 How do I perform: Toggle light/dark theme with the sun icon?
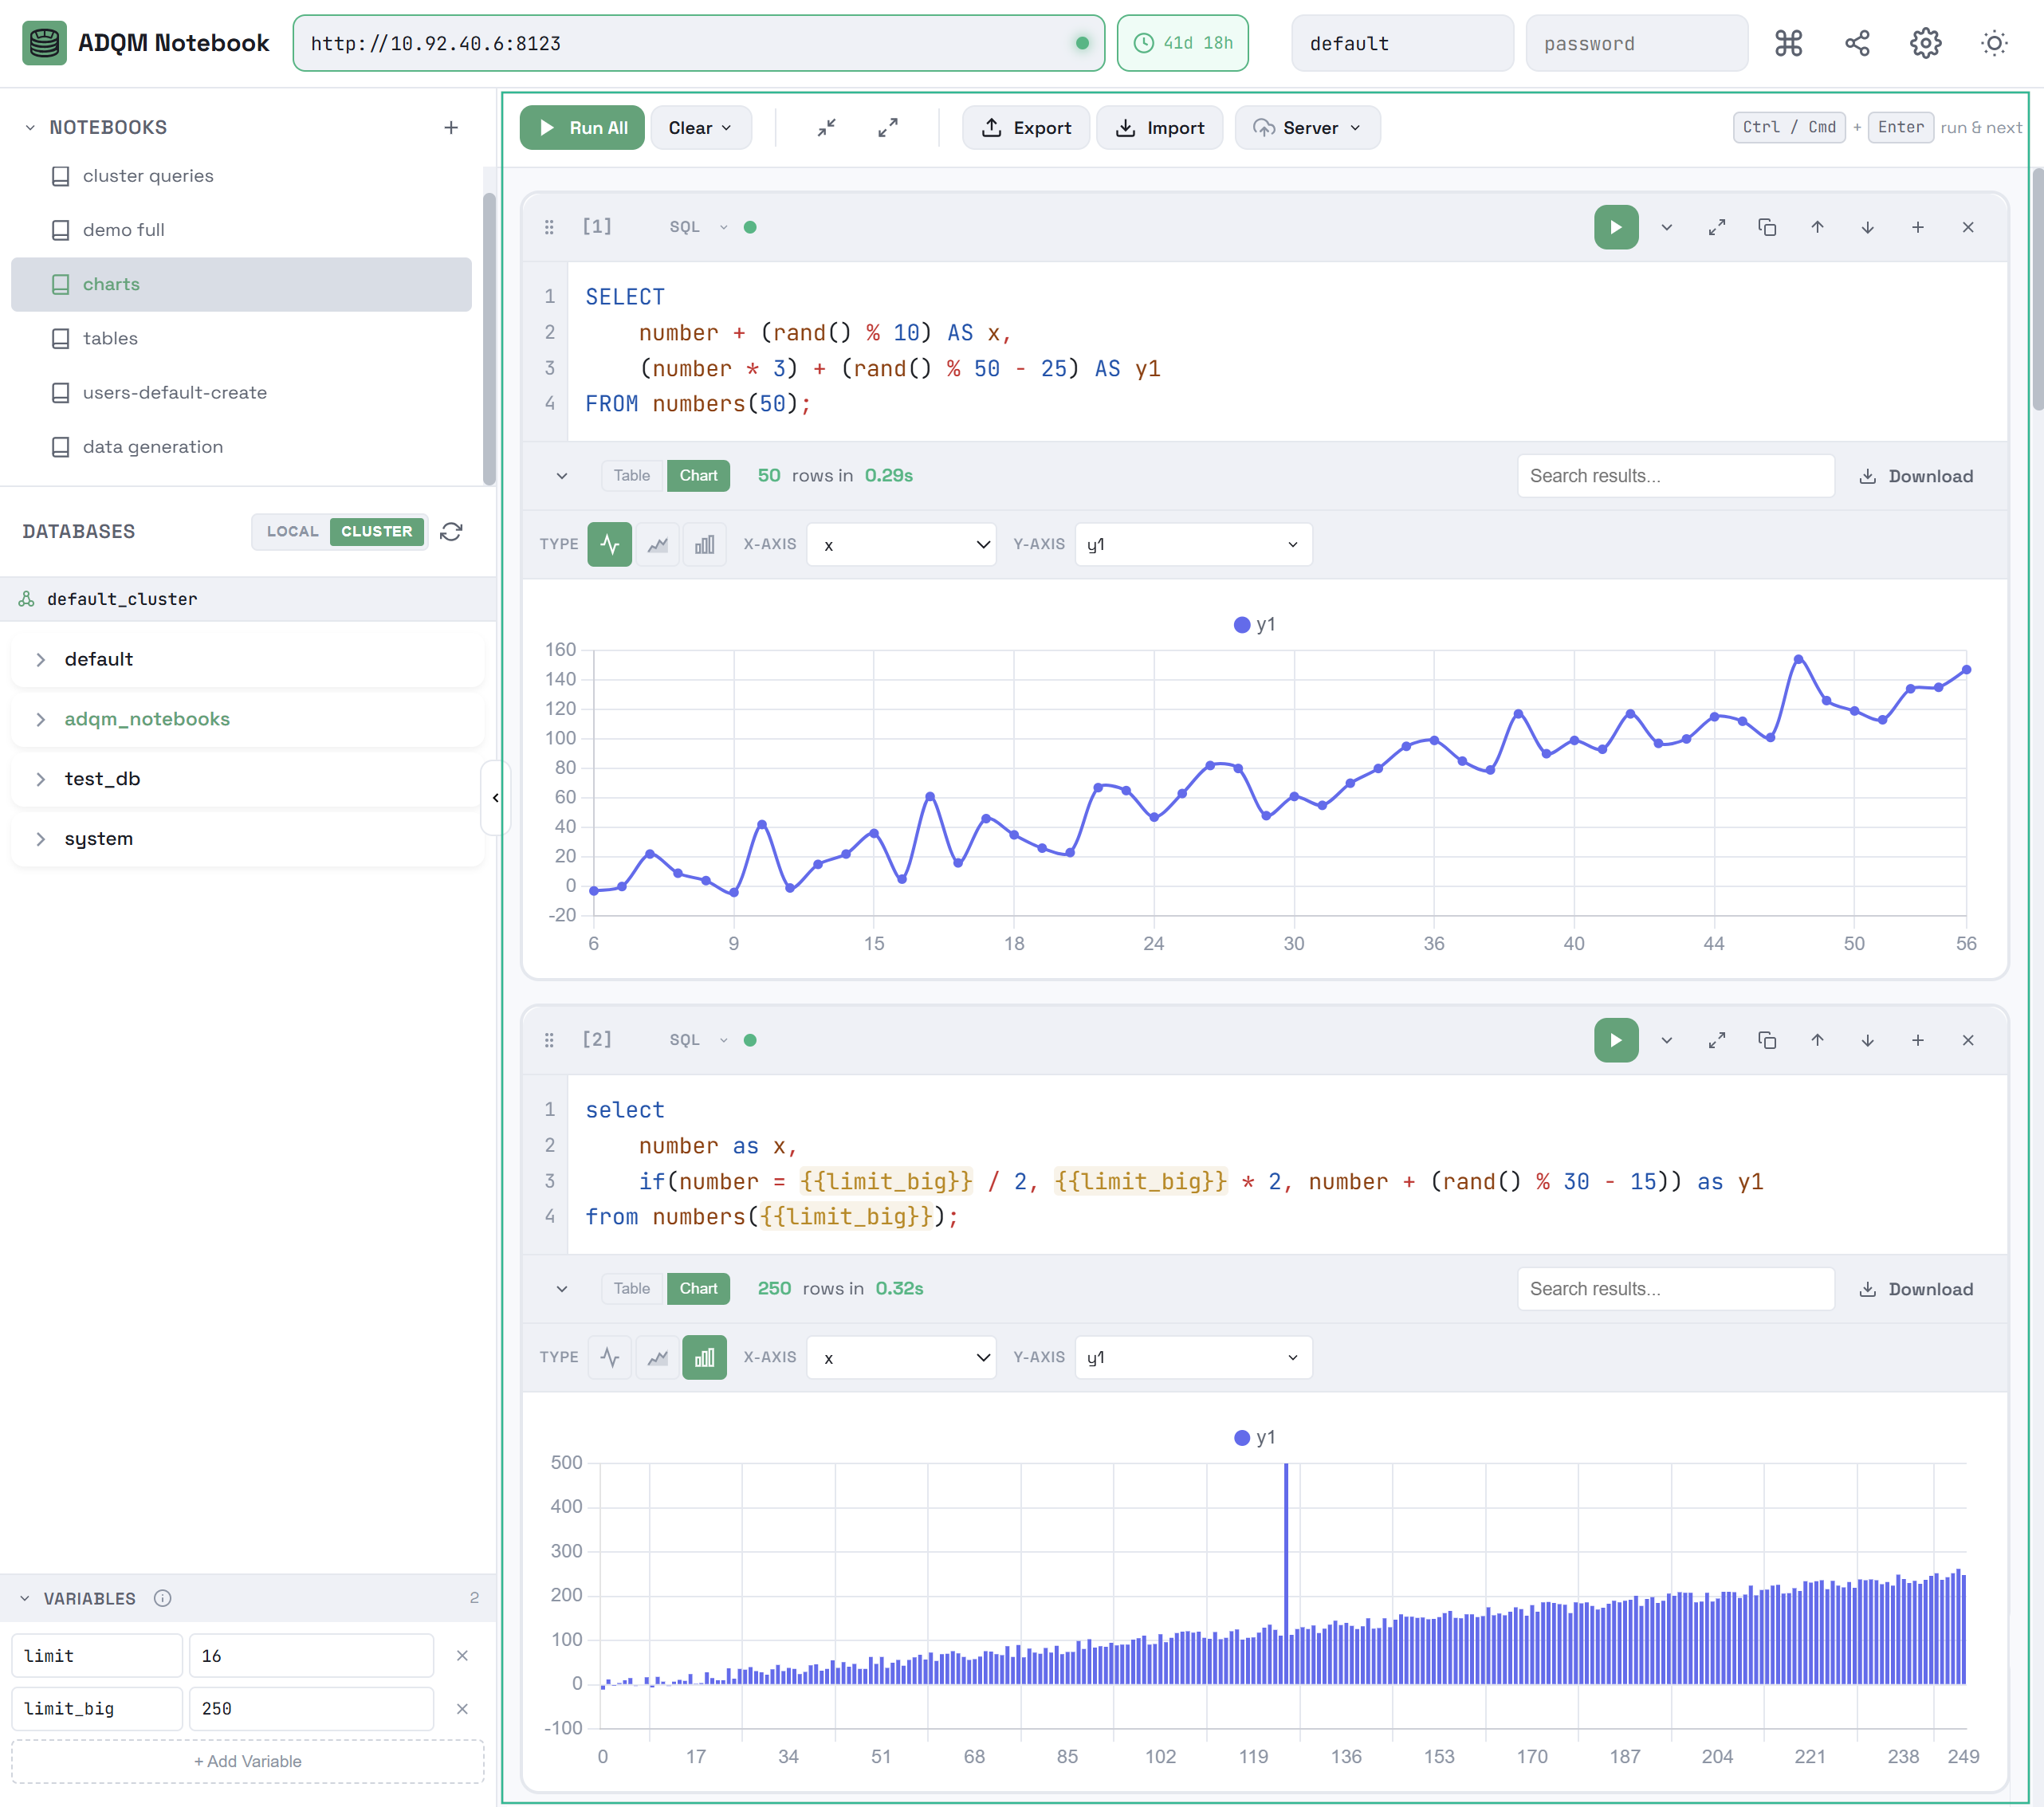click(x=1993, y=43)
